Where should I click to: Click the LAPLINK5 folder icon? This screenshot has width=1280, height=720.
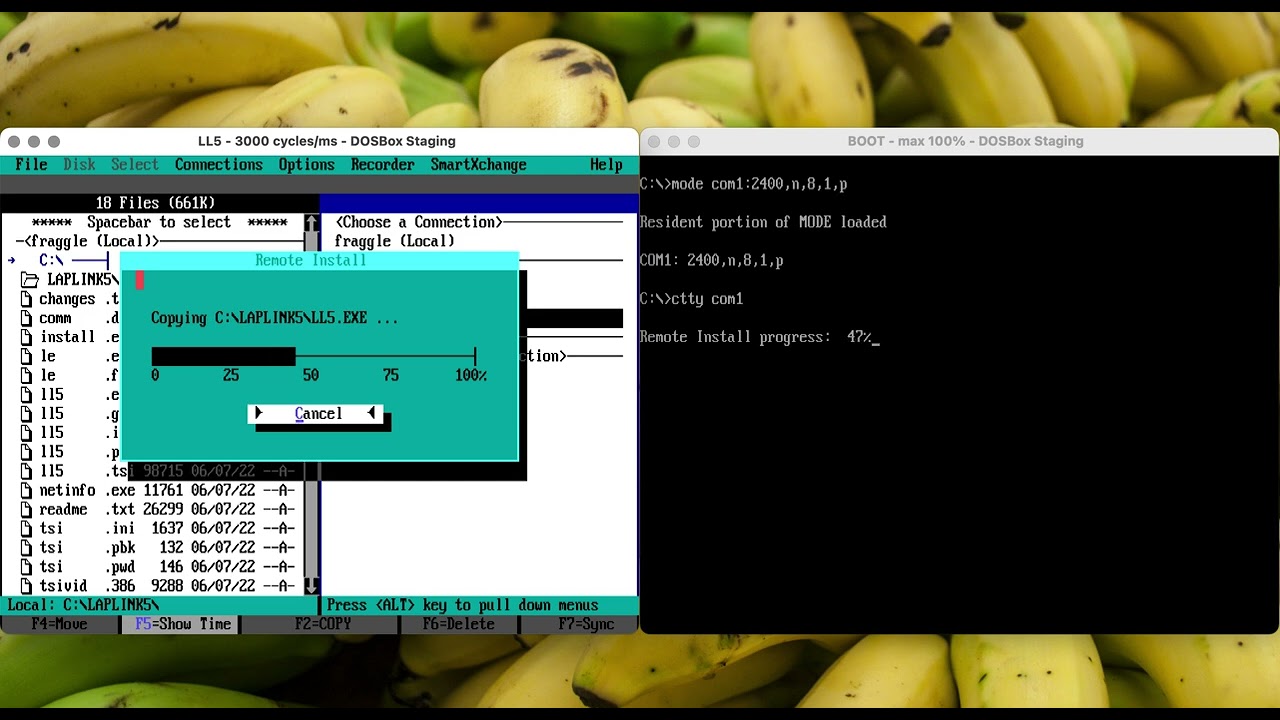pyautogui.click(x=30, y=280)
